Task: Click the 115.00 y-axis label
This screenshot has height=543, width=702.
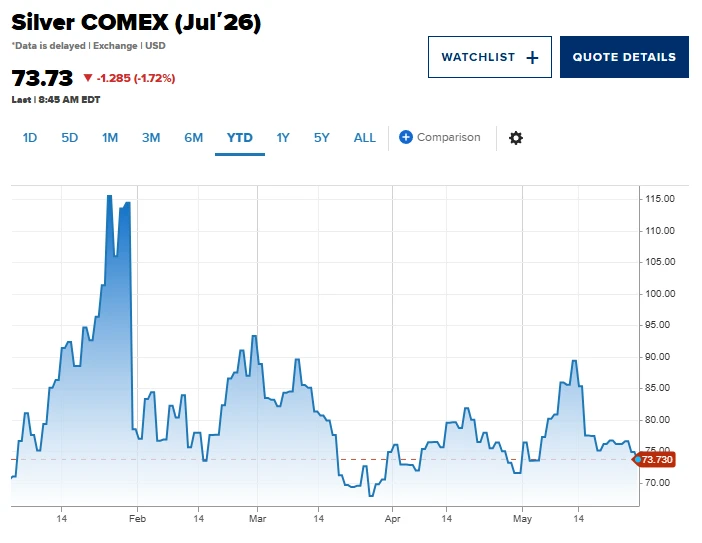Action: [660, 199]
